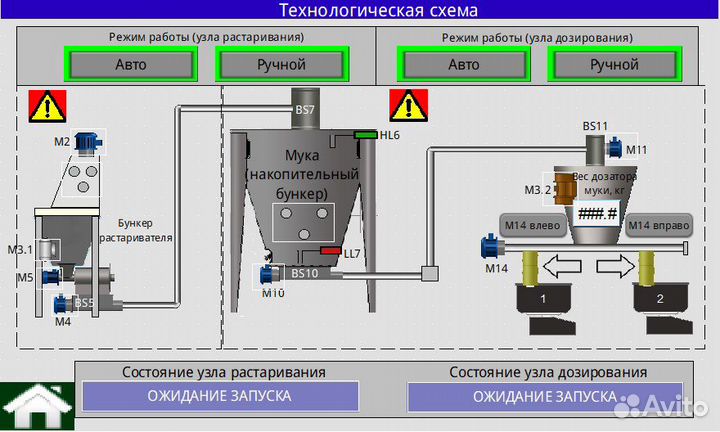Click the Состояние узла растаривания heading
Viewport: 720px width, 432px height.
pyautogui.click(x=224, y=372)
